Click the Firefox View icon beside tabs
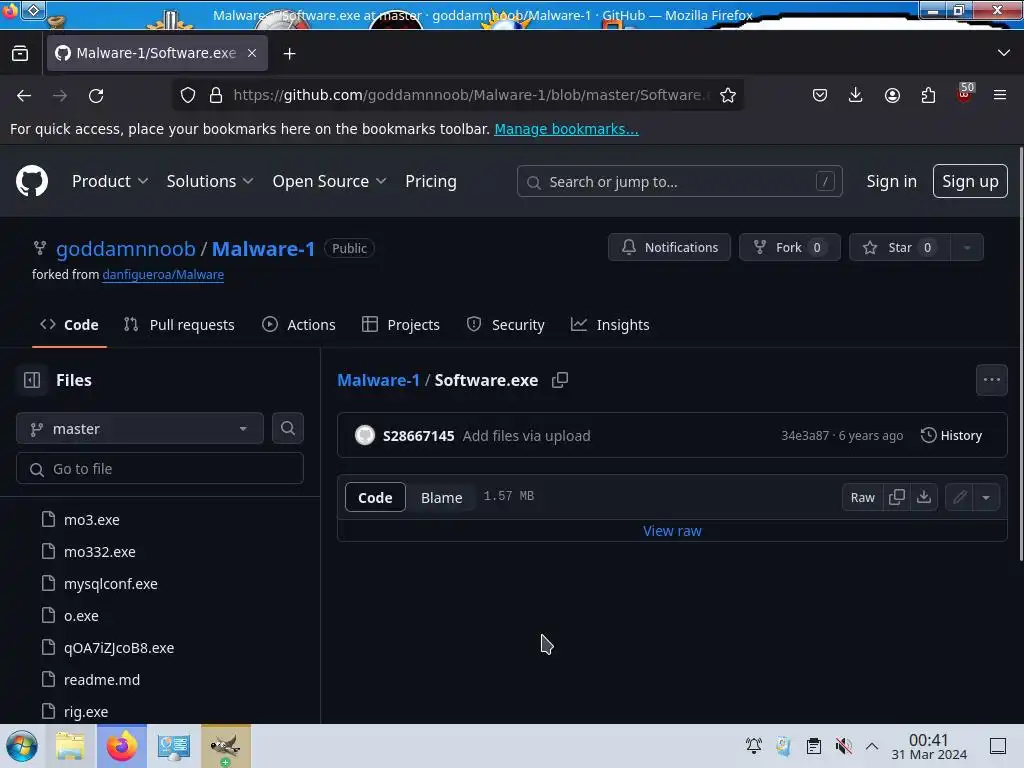The image size is (1024, 768). (x=20, y=53)
